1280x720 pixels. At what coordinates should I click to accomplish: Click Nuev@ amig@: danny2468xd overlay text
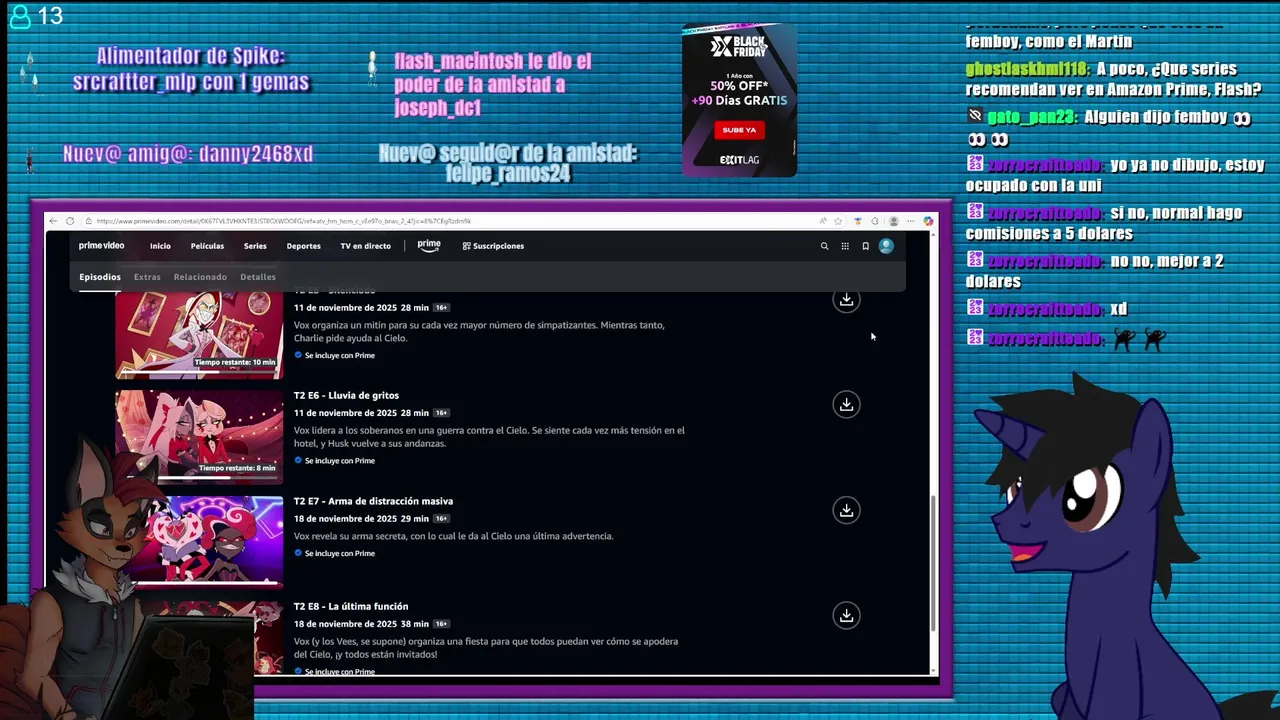tap(188, 154)
